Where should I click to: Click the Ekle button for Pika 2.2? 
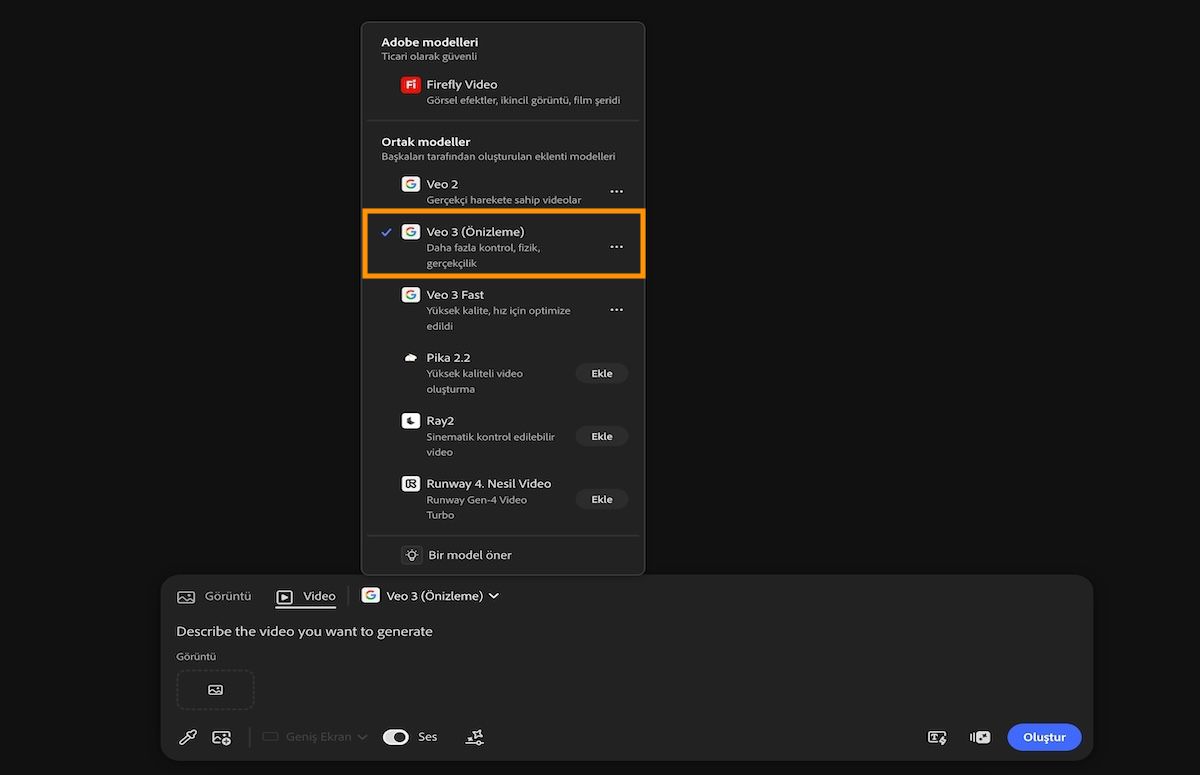(601, 373)
